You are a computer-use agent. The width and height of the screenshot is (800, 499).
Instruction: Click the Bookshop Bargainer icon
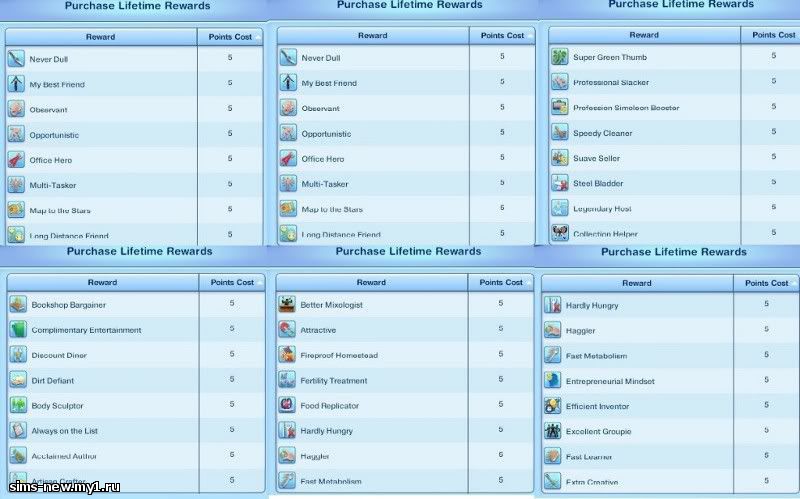pos(18,304)
